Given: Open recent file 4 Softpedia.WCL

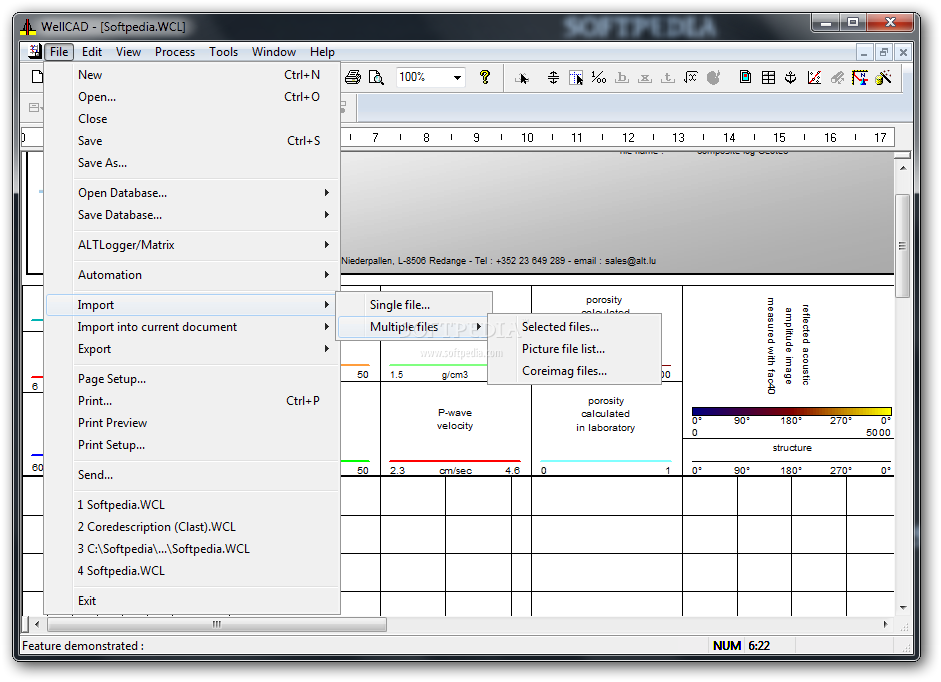Looking at the screenshot, I should click(193, 571).
